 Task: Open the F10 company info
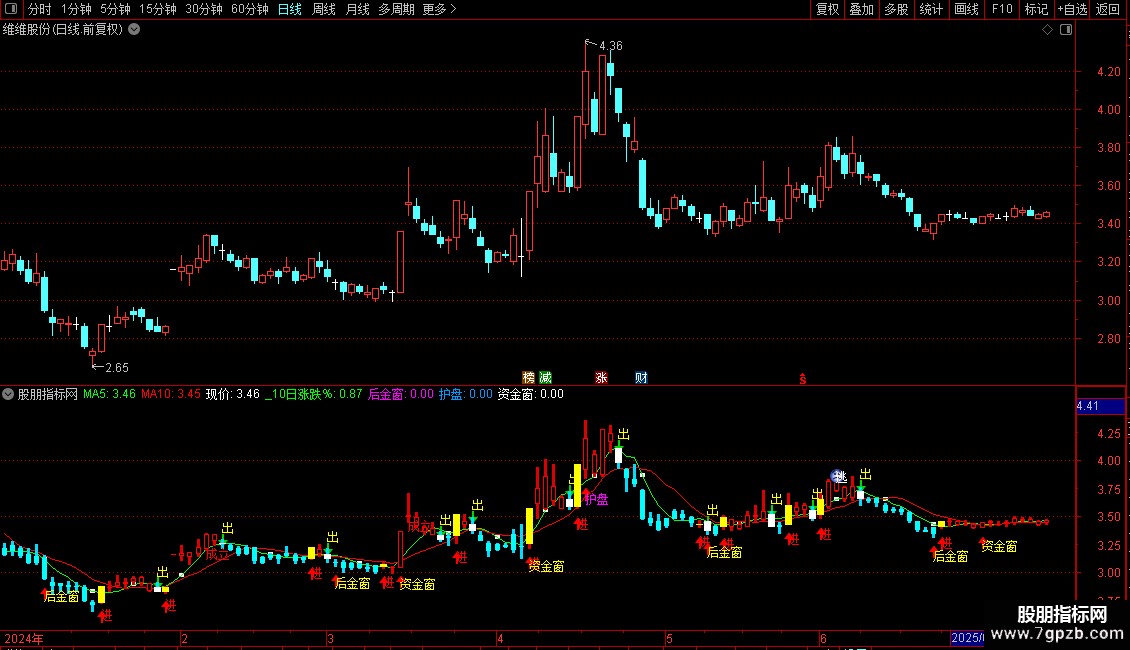[x=1002, y=9]
